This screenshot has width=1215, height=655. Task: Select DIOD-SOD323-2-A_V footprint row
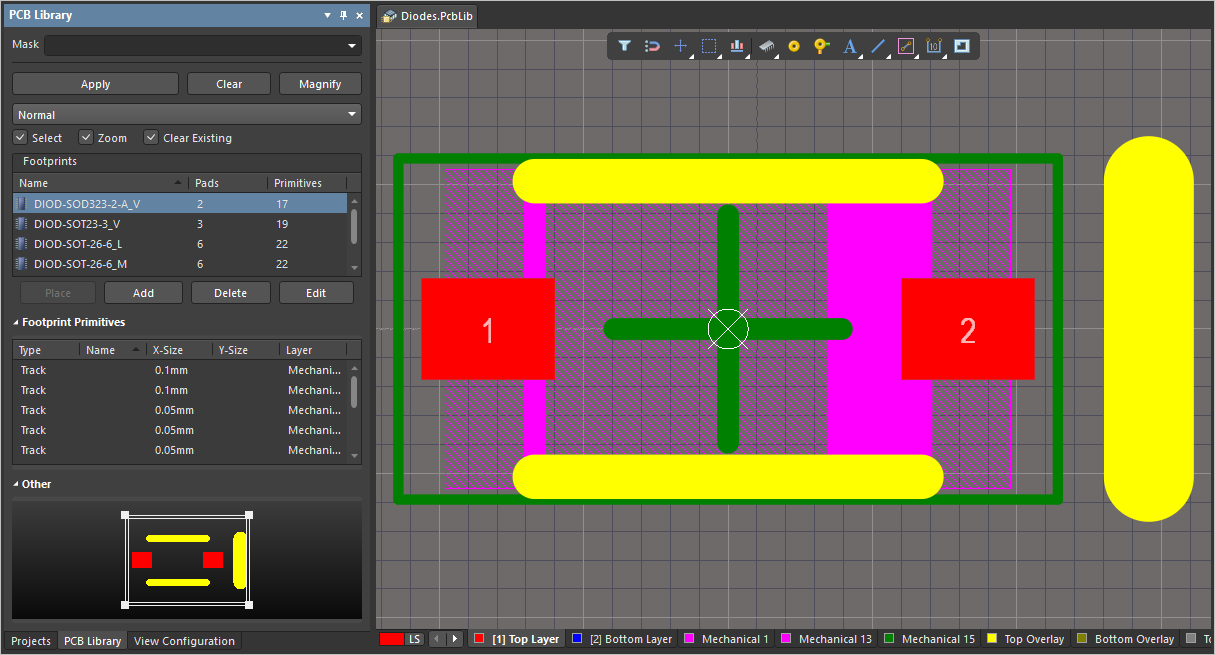180,203
